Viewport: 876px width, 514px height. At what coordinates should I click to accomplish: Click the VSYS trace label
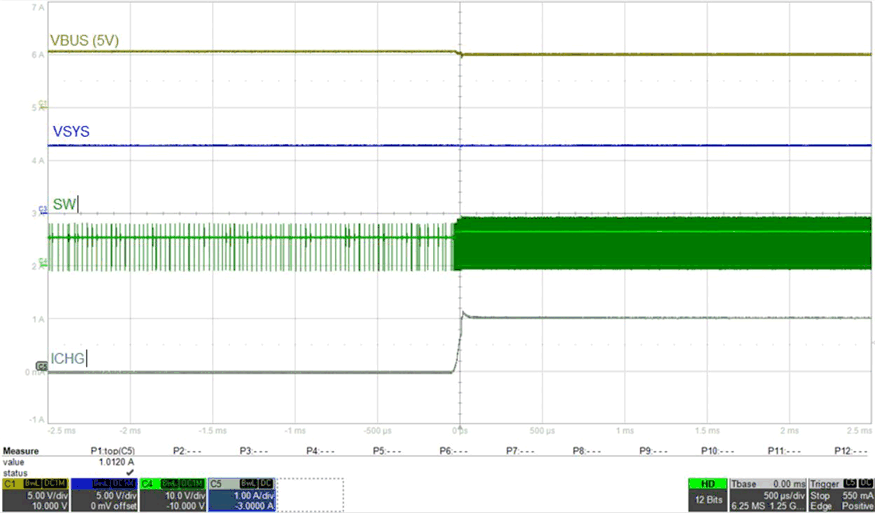point(70,133)
